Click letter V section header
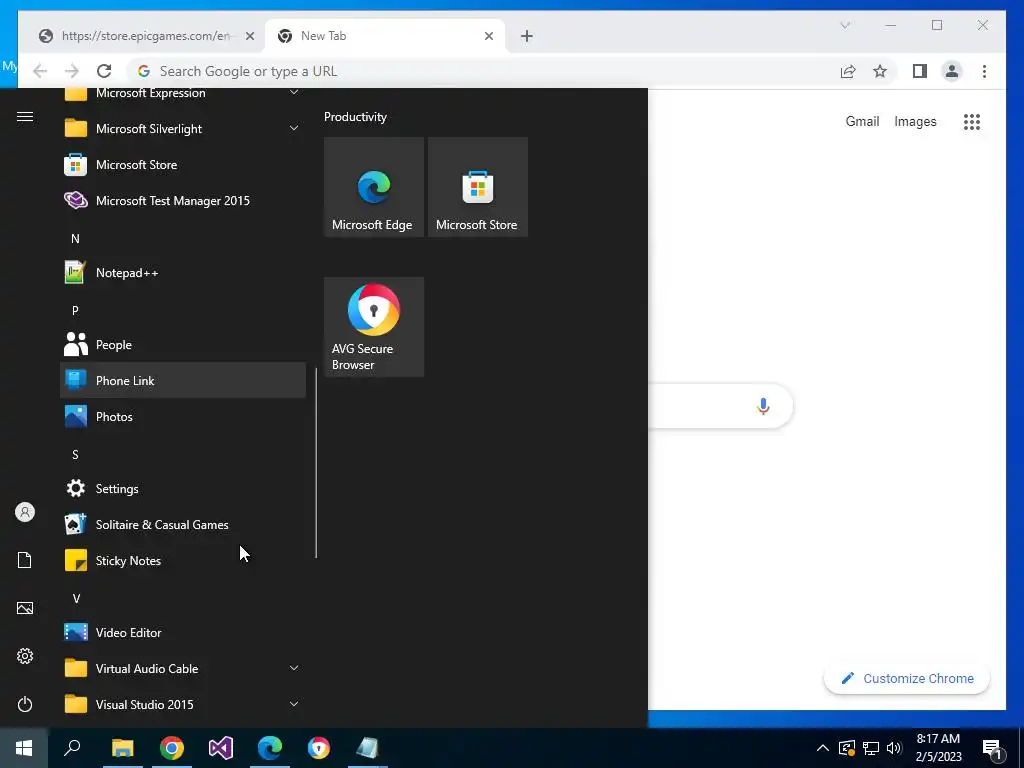 pyautogui.click(x=76, y=598)
